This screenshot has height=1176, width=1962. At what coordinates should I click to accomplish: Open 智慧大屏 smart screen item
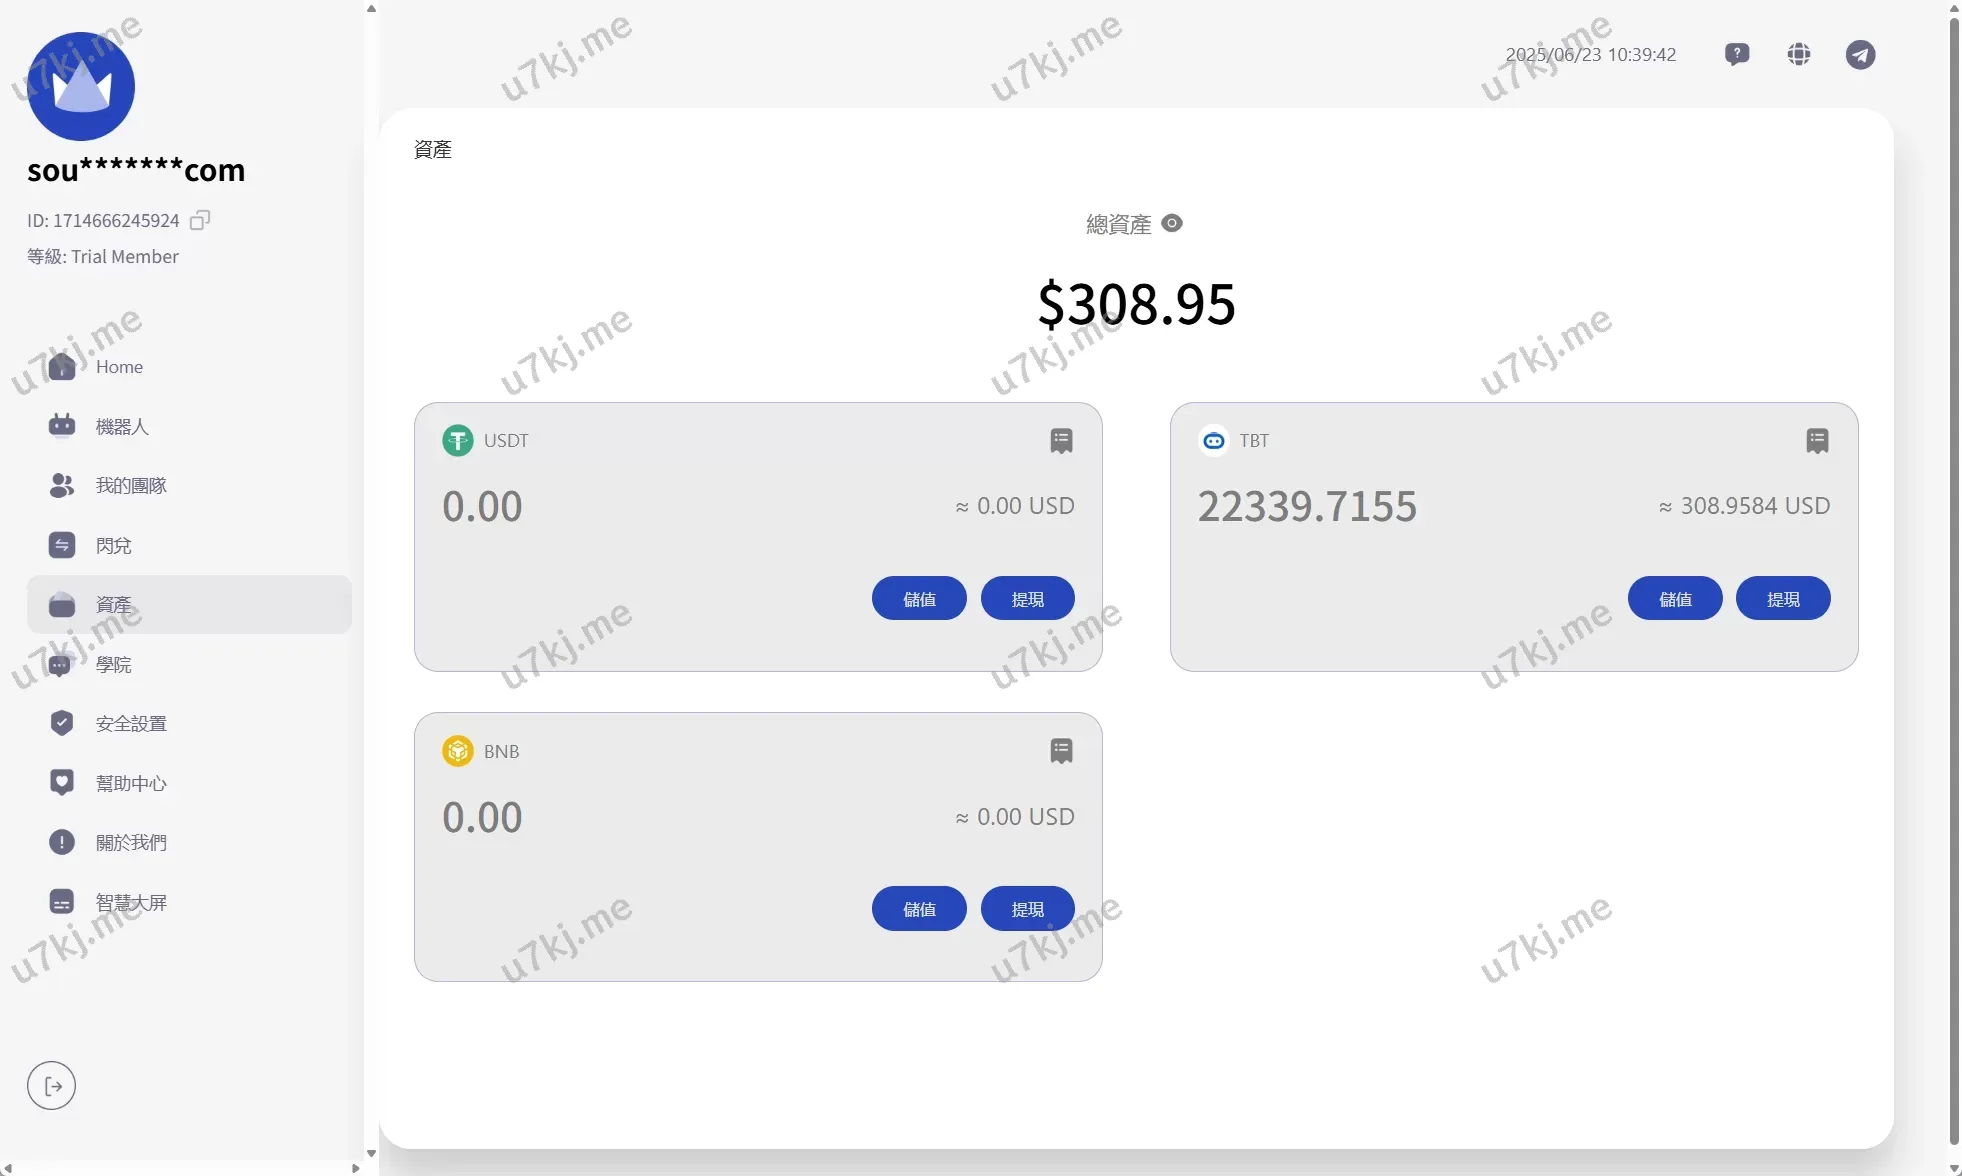tap(130, 903)
